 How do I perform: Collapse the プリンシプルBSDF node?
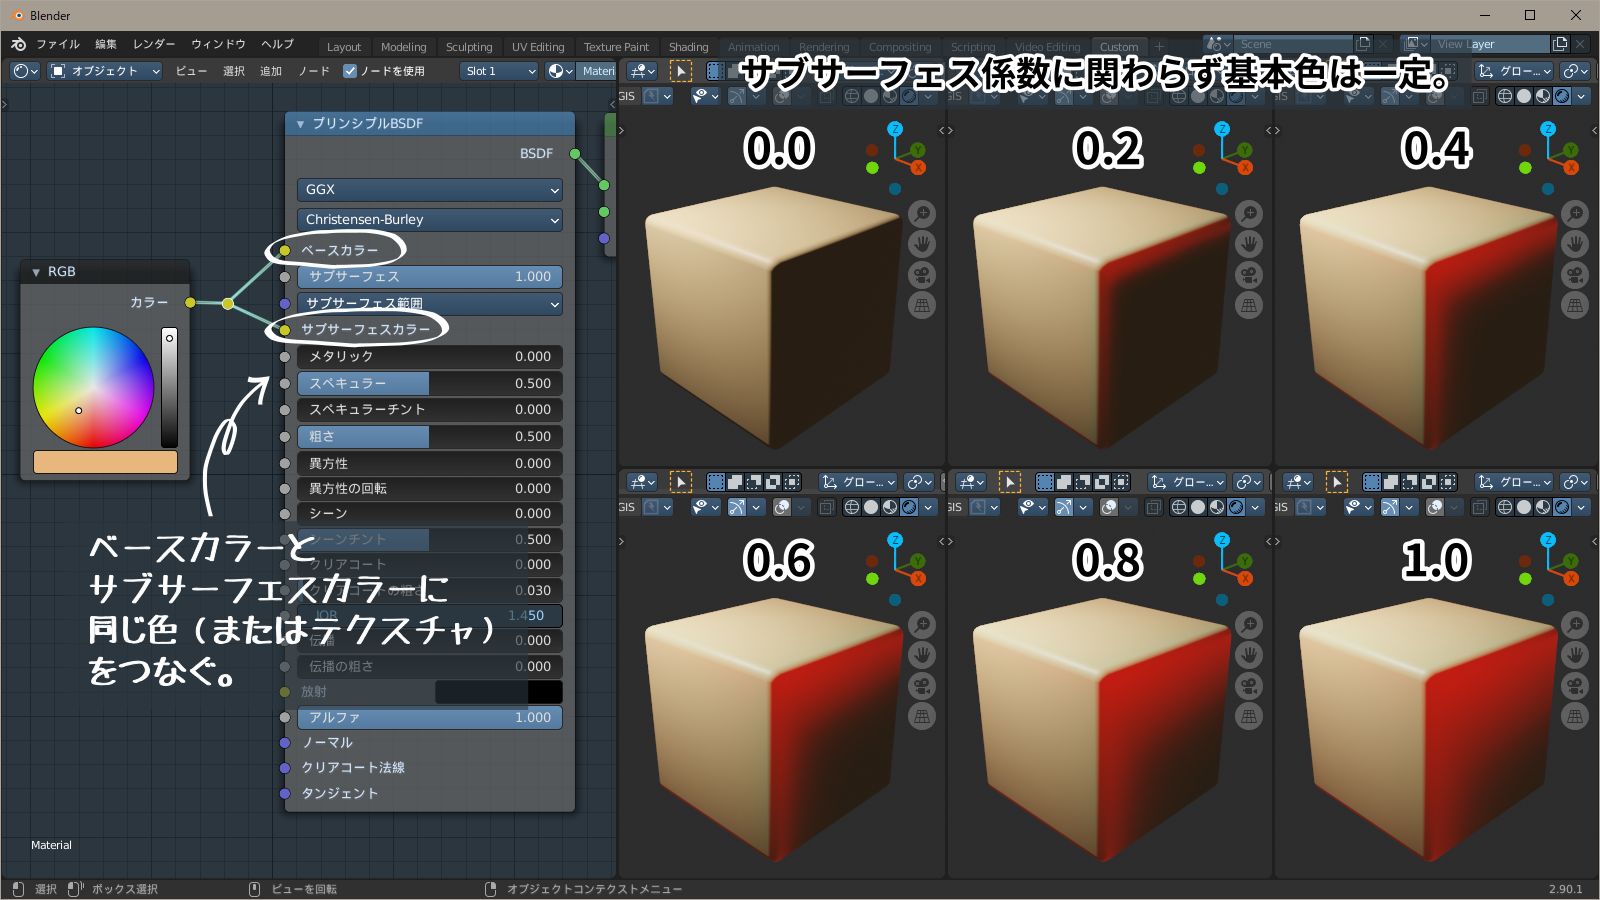click(300, 124)
